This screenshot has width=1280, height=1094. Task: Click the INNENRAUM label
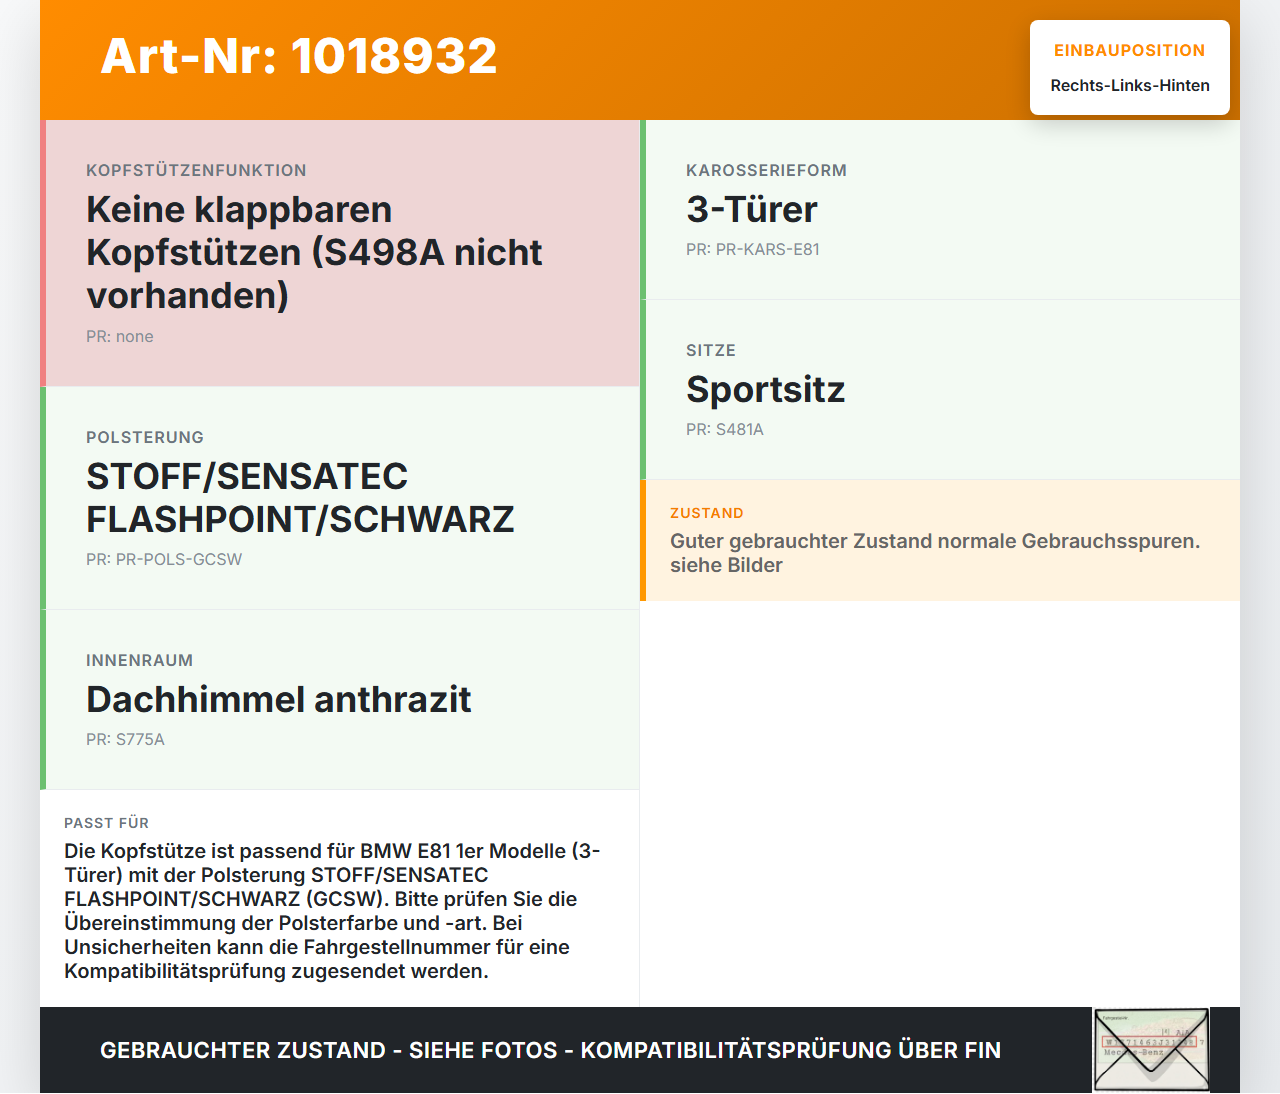140,661
